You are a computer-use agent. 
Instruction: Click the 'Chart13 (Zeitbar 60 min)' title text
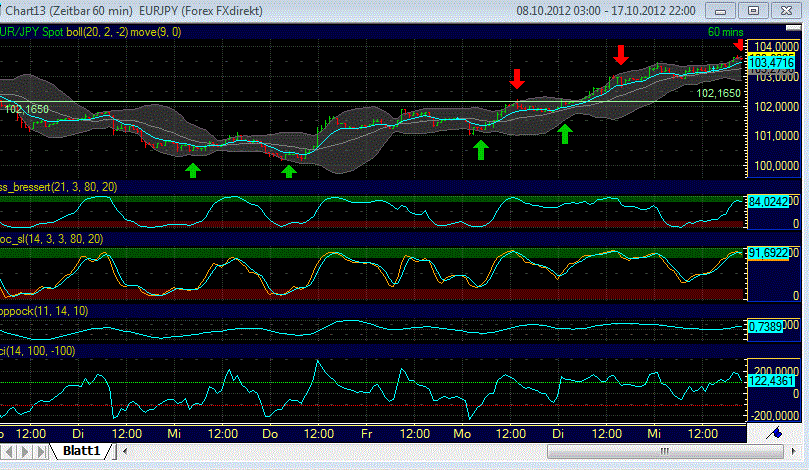click(x=69, y=11)
